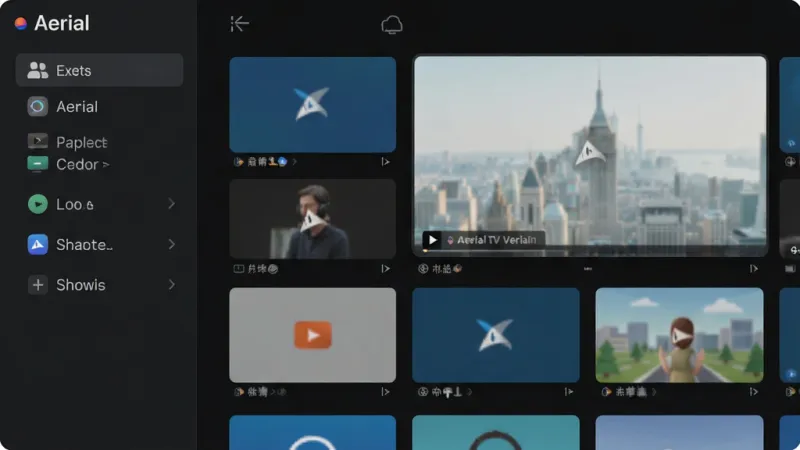800x450 pixels.
Task: Click the play-next icon under the cartoon woman thumbnail
Action: coord(754,392)
